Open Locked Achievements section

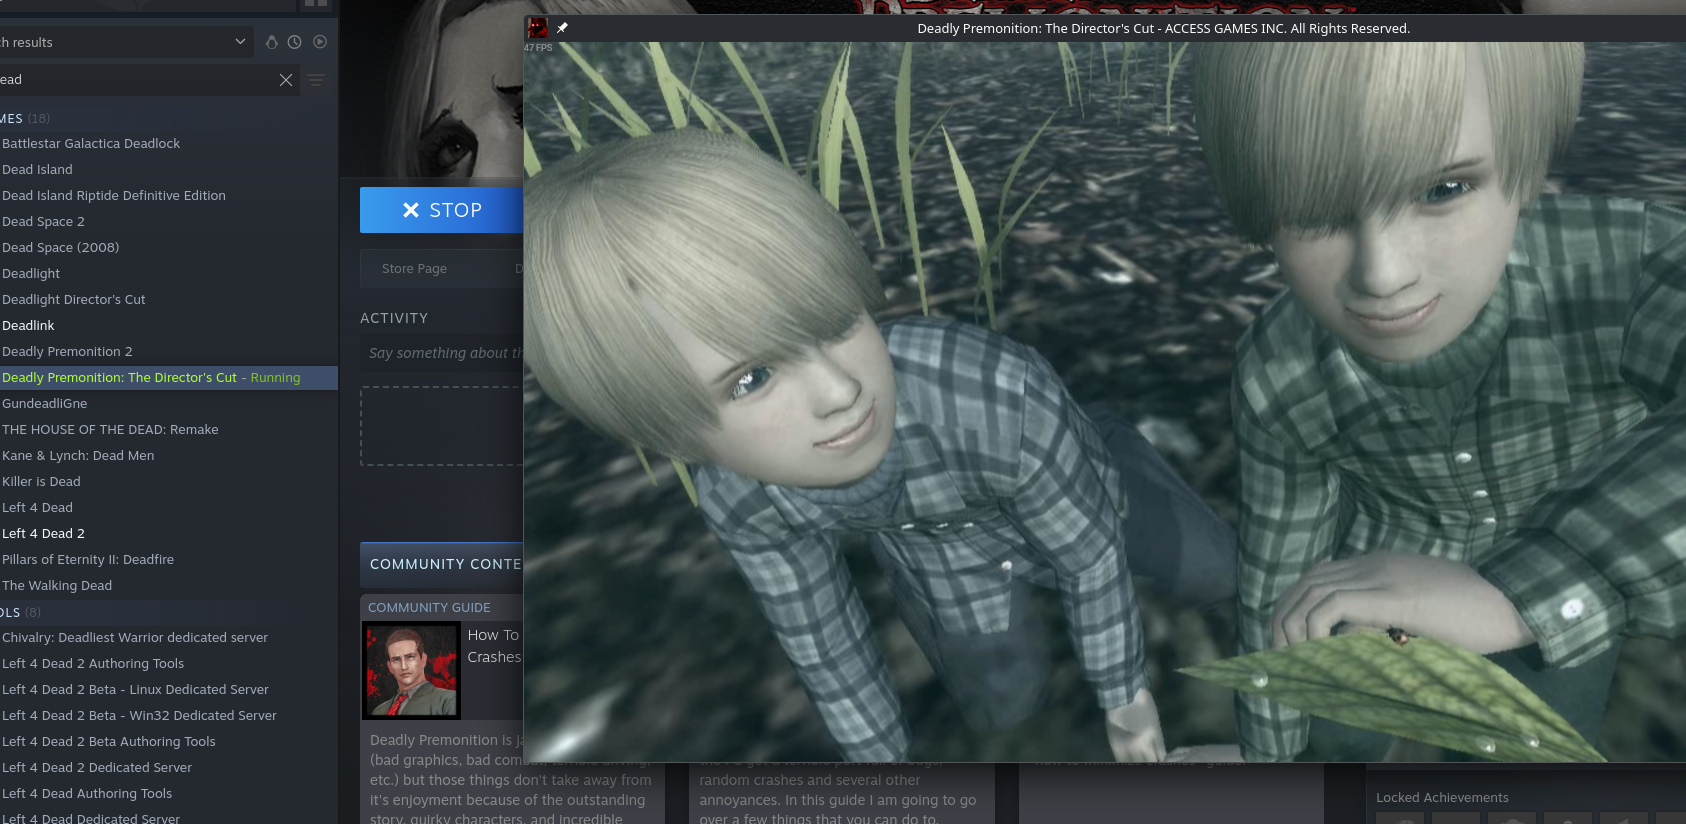pyautogui.click(x=1442, y=798)
